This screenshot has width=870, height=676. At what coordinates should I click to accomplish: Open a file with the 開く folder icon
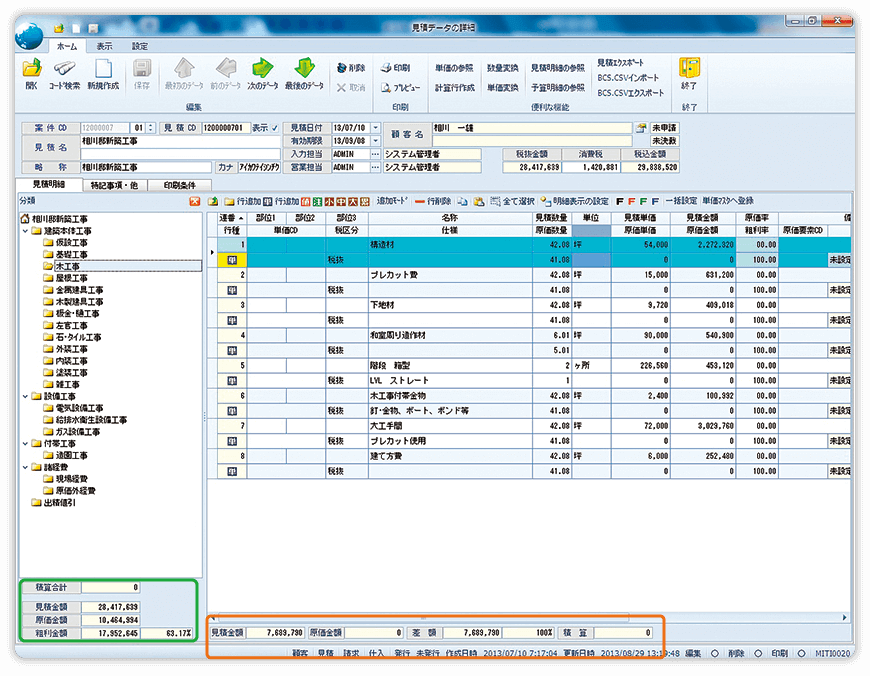pyautogui.click(x=32, y=74)
